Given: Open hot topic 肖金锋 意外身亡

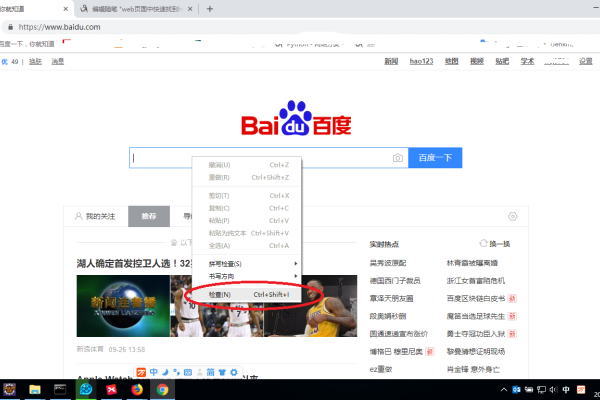Looking at the screenshot, I should pyautogui.click(x=473, y=369).
